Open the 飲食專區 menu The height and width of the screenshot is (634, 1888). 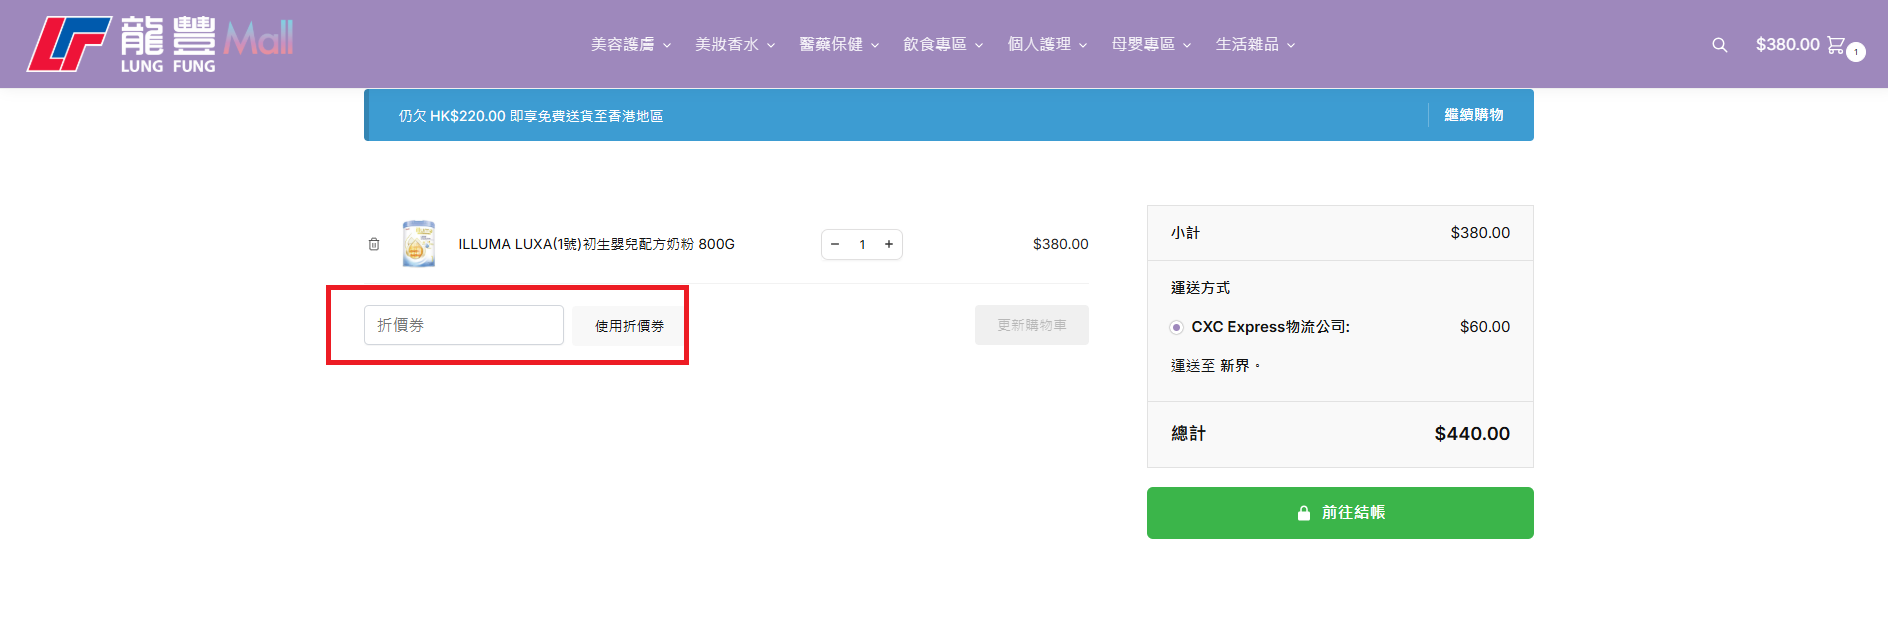coord(942,45)
